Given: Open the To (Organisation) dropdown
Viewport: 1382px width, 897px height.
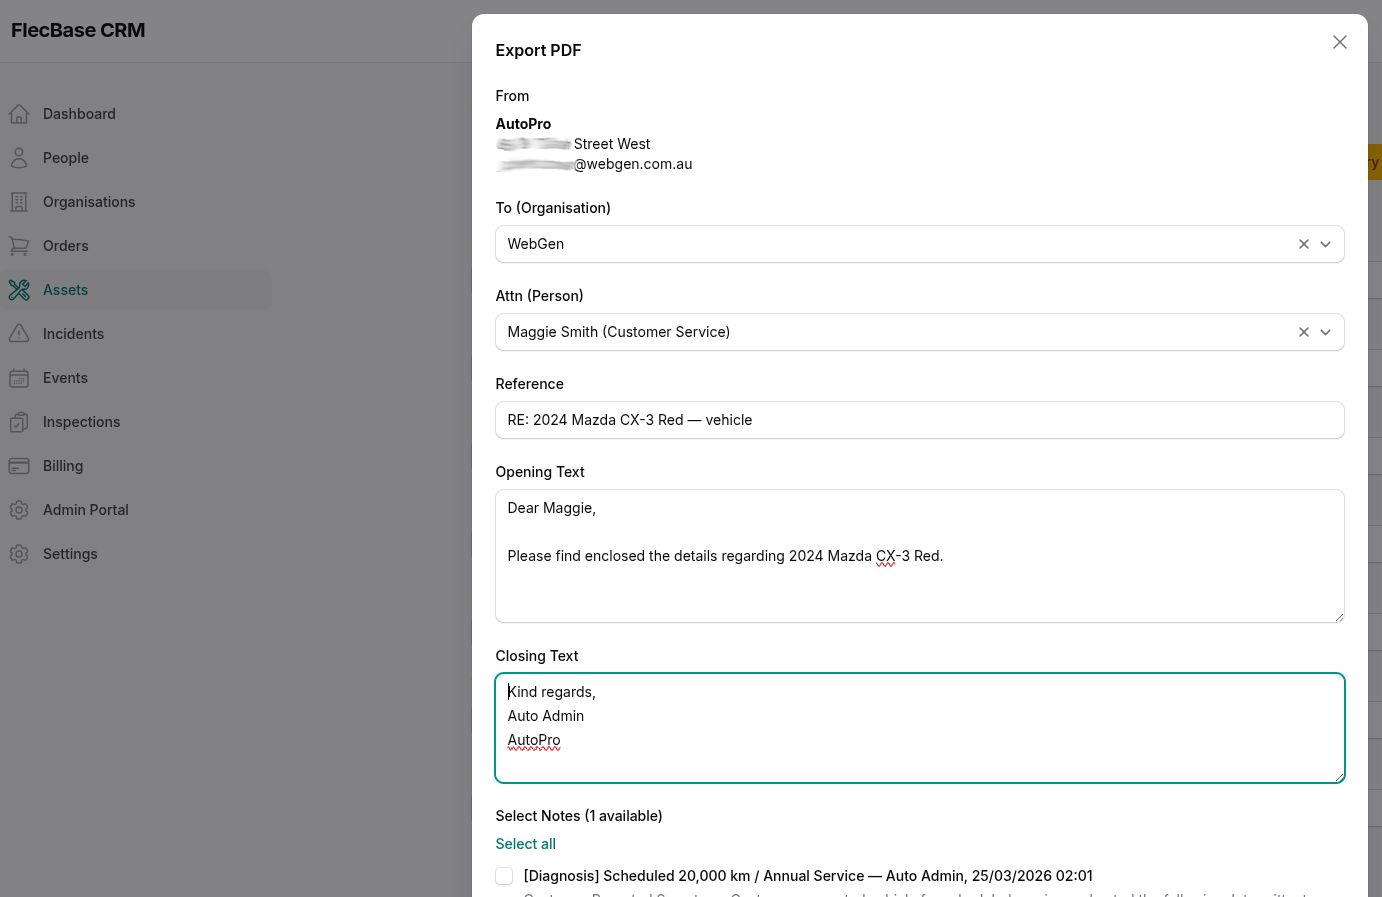Looking at the screenshot, I should pos(1325,244).
